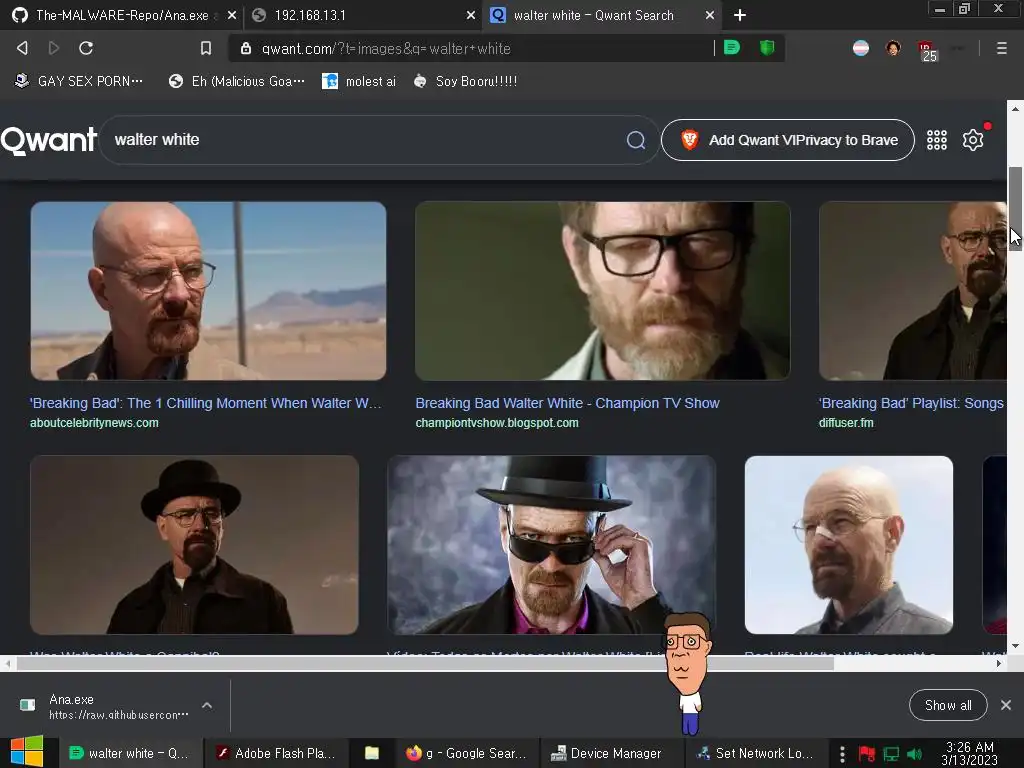The width and height of the screenshot is (1024, 768).
Task: Click Add Qwant VIPrivacy to Brave button
Action: click(788, 140)
